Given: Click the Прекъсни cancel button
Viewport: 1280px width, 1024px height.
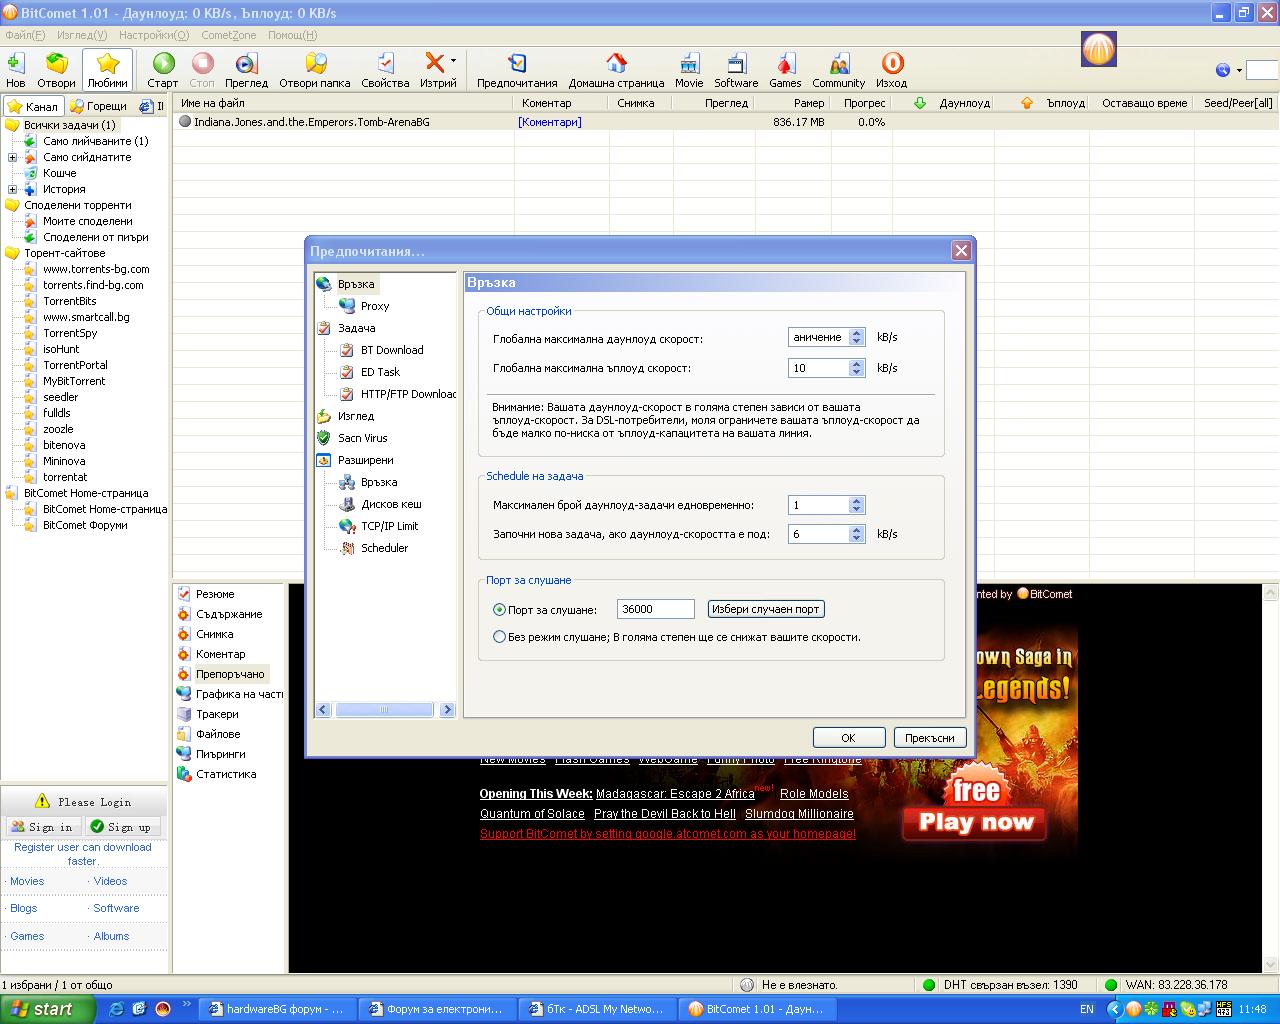Looking at the screenshot, I should pyautogui.click(x=930, y=738).
